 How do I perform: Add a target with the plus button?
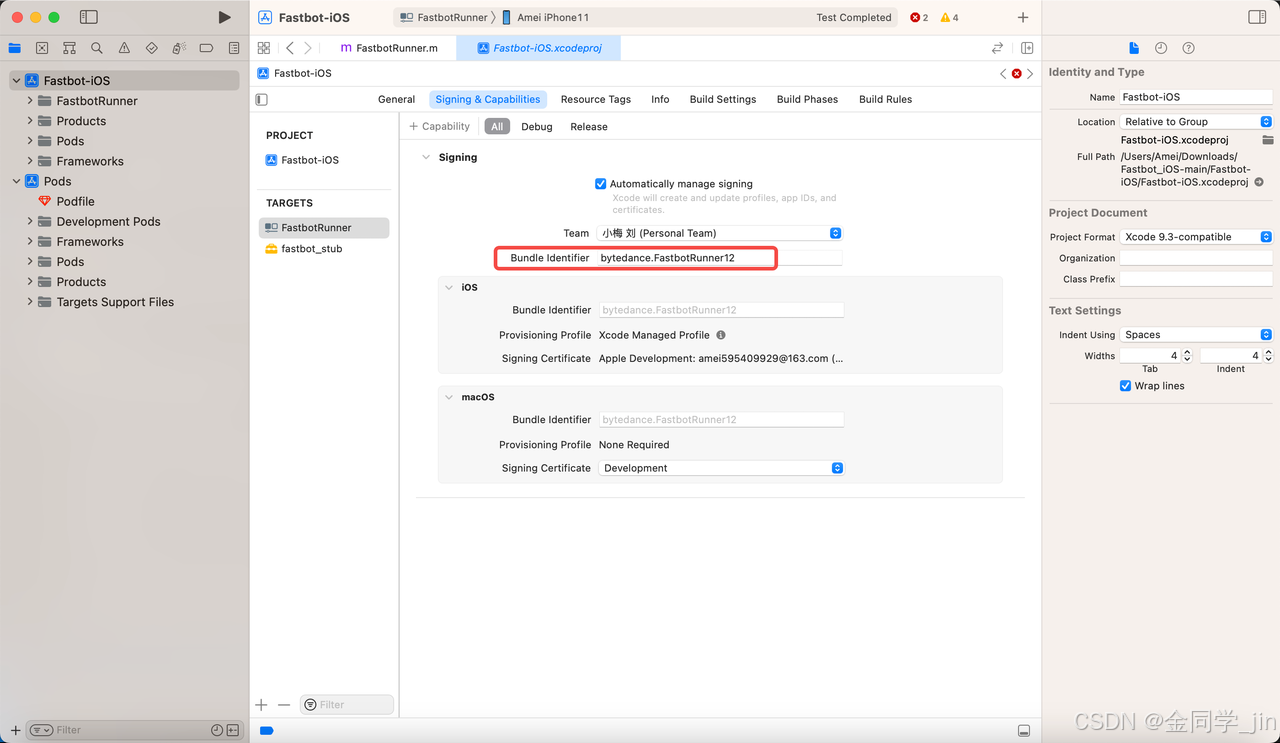[x=262, y=705]
